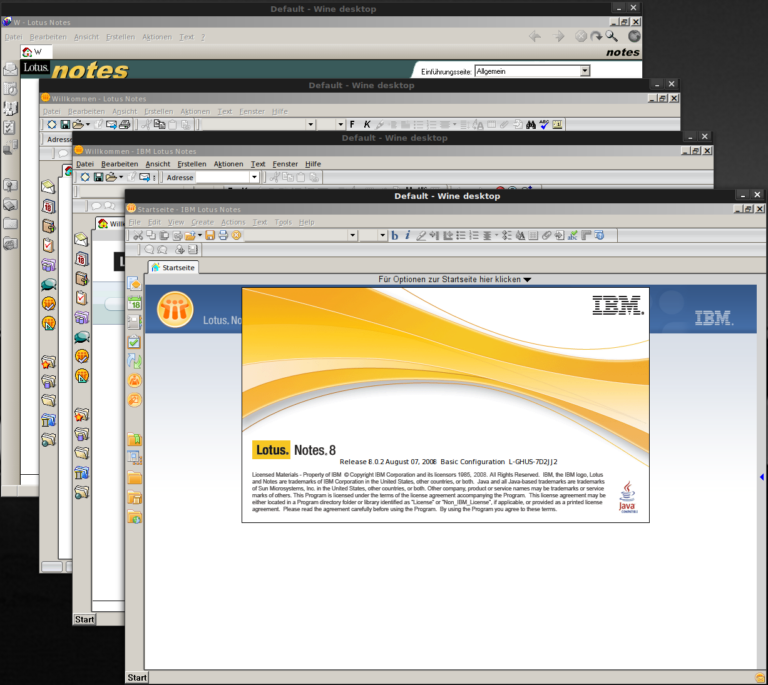Open mail envelope icon in W Lotus Notes sidebar
This screenshot has height=685, width=768.
click(x=10, y=70)
